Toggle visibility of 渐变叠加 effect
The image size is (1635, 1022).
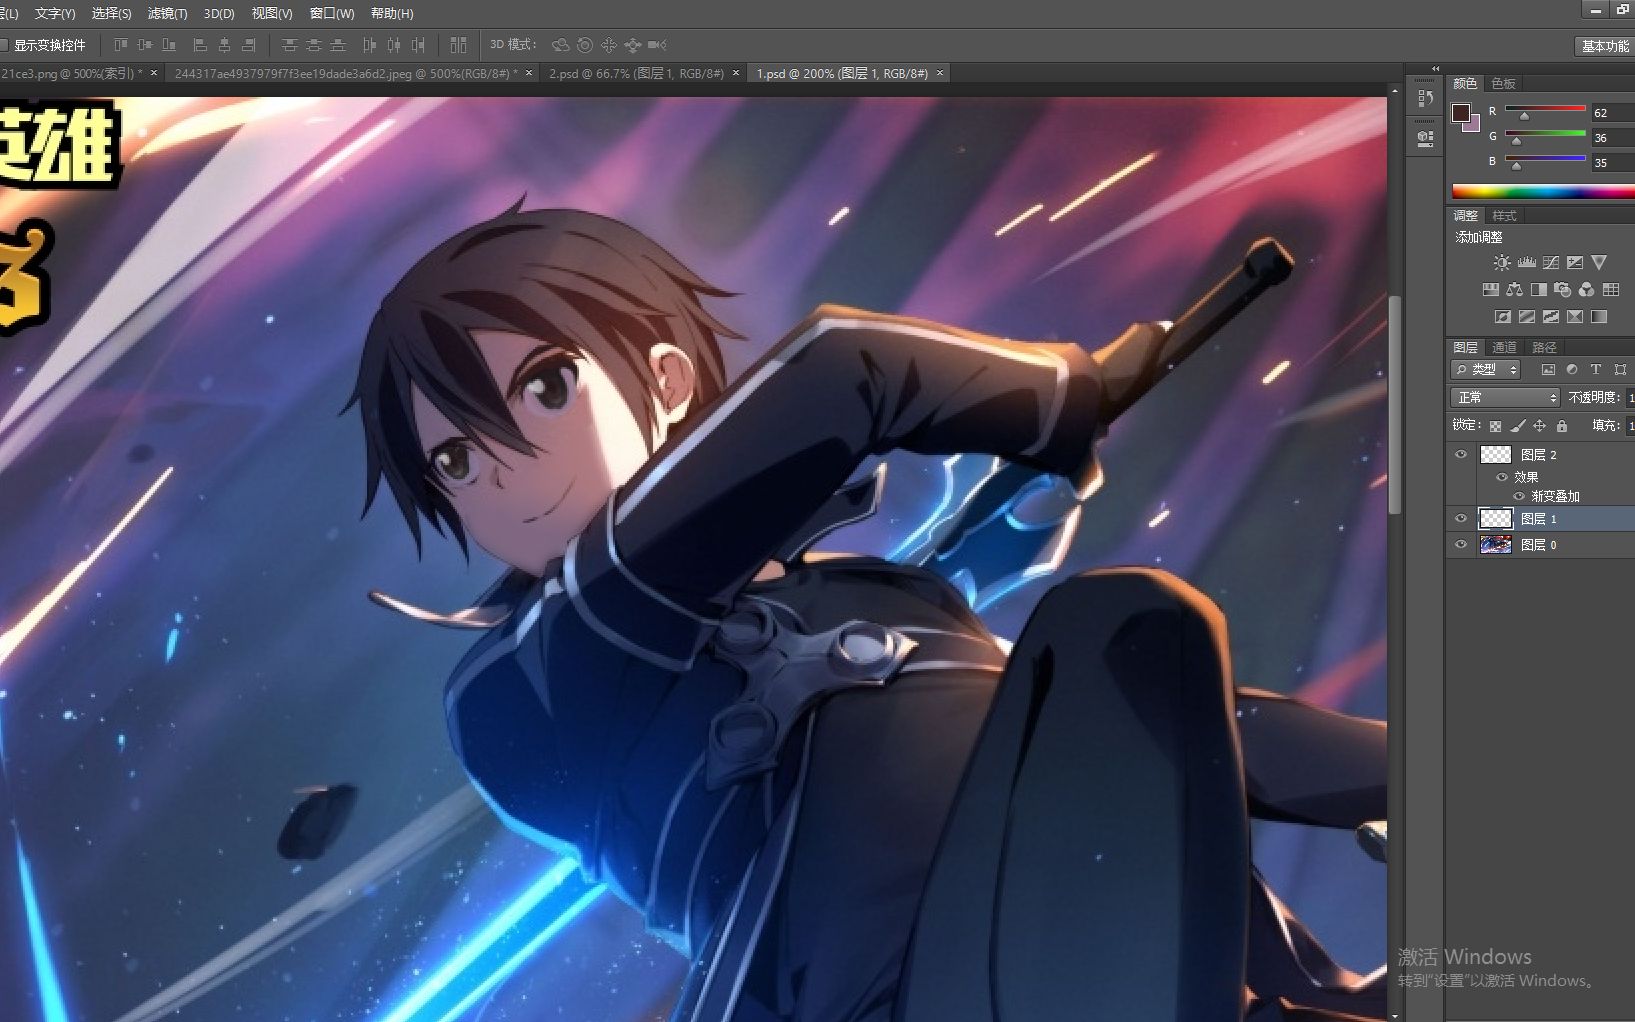coord(1519,496)
